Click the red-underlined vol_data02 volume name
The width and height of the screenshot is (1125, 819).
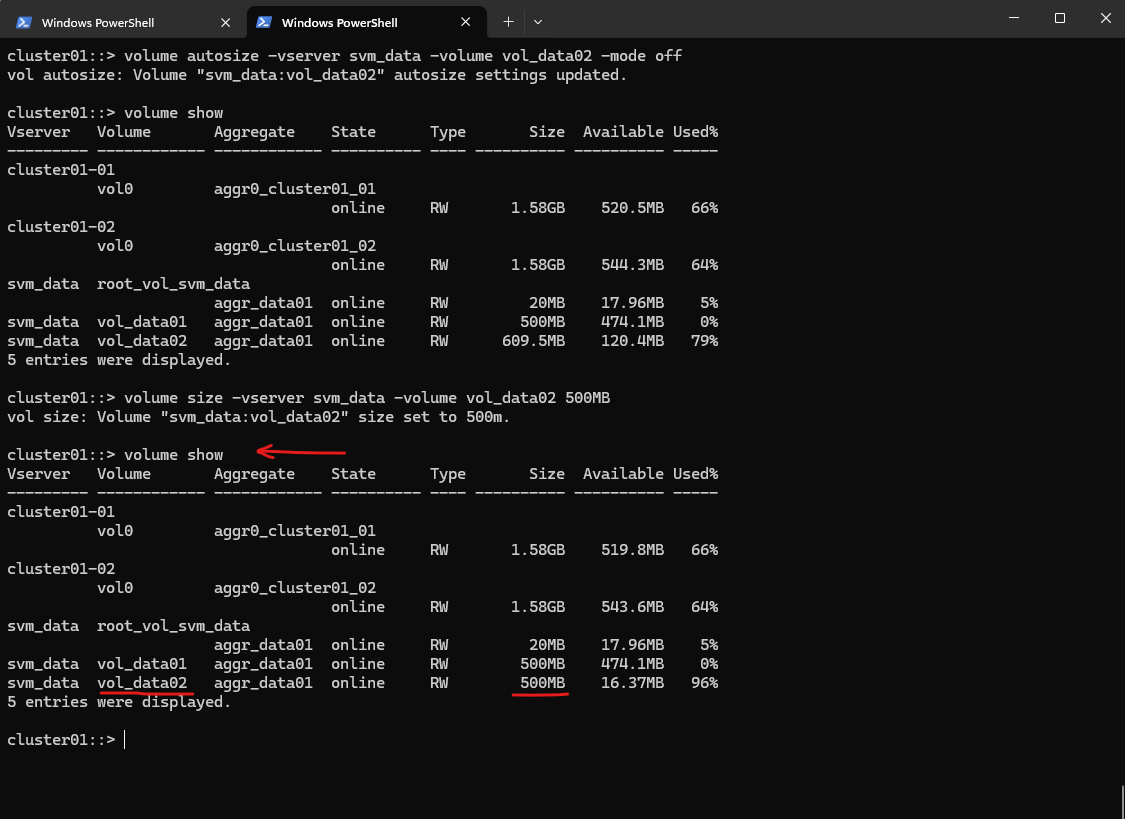pos(143,683)
